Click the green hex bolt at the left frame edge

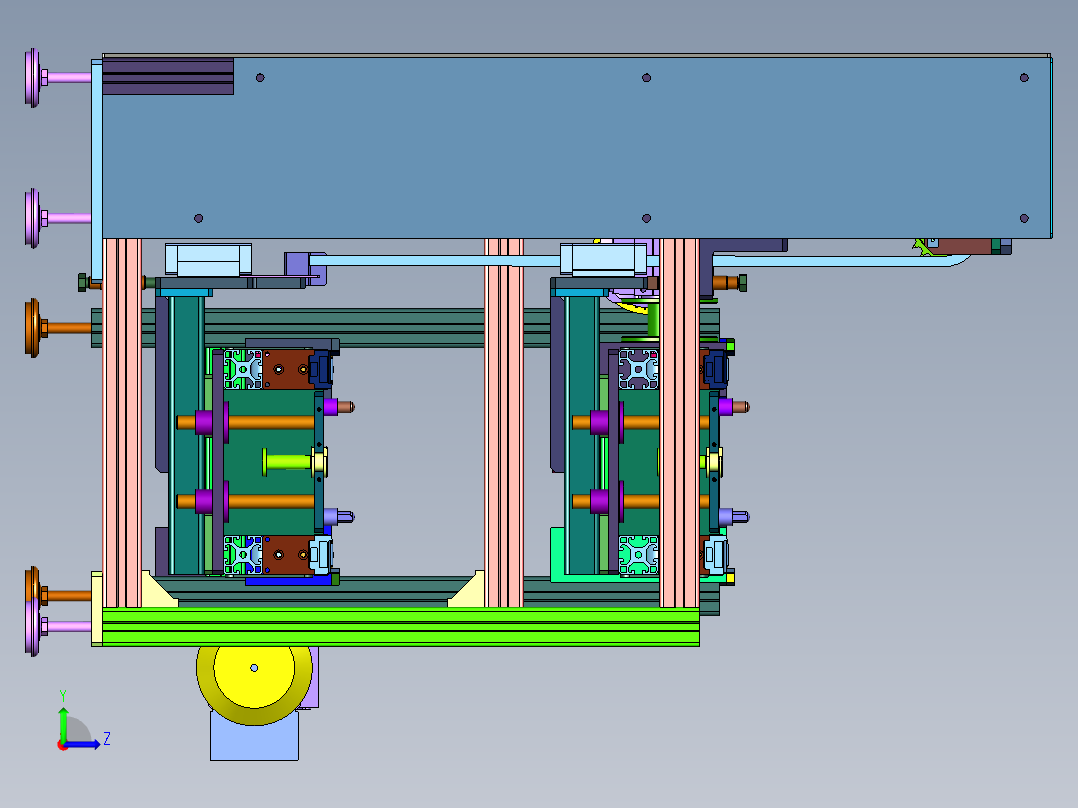82,282
